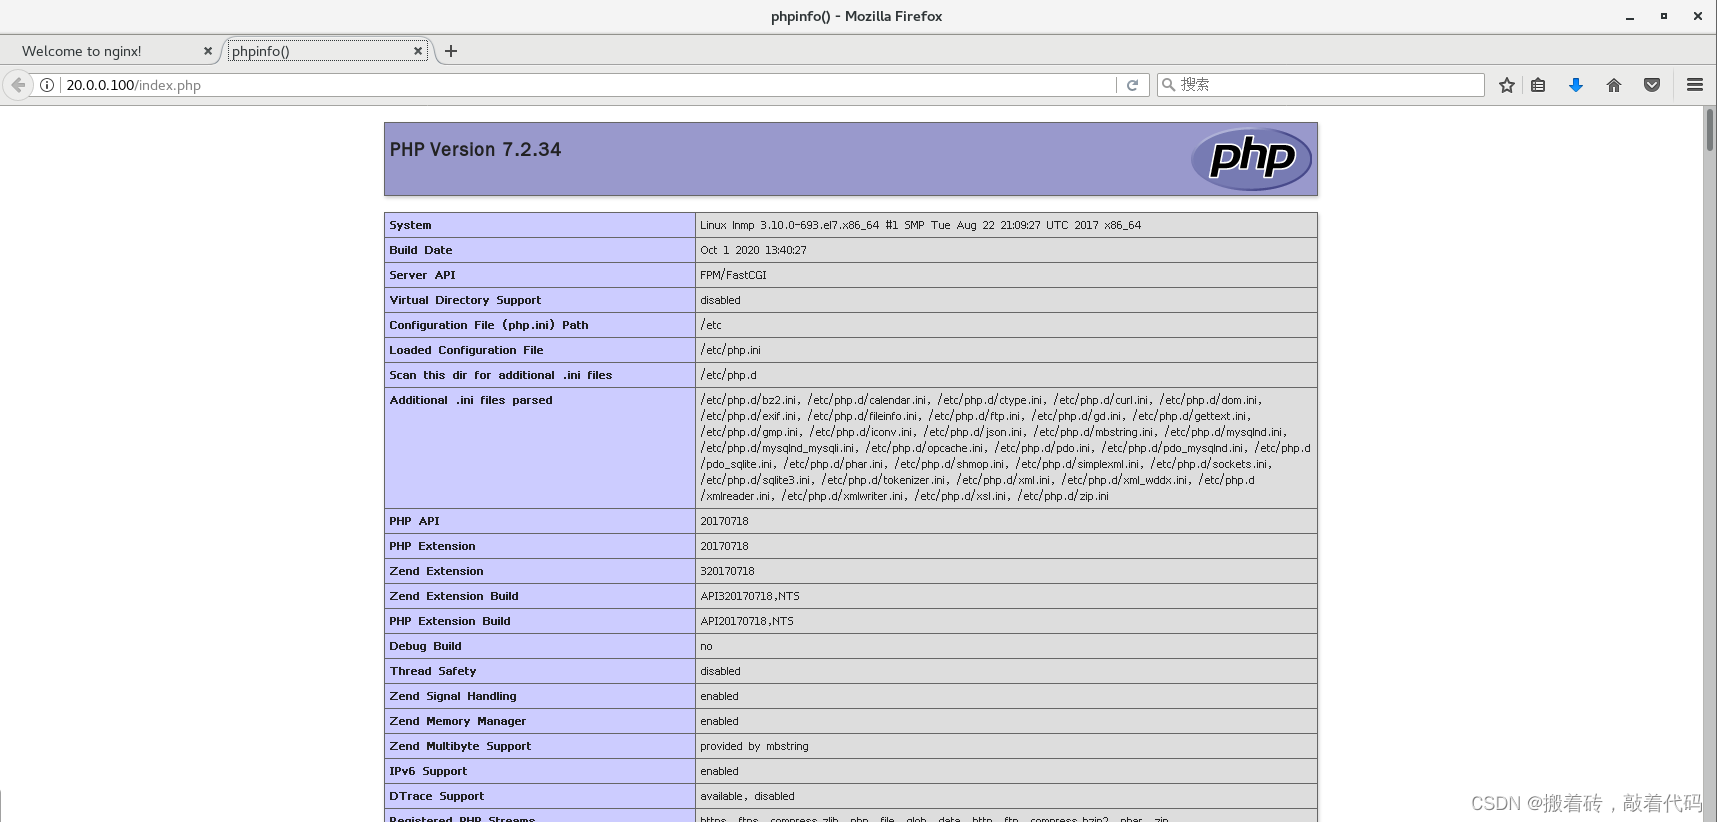Image resolution: width=1717 pixels, height=822 pixels.
Task: Click the available, disabled value
Action: [747, 796]
